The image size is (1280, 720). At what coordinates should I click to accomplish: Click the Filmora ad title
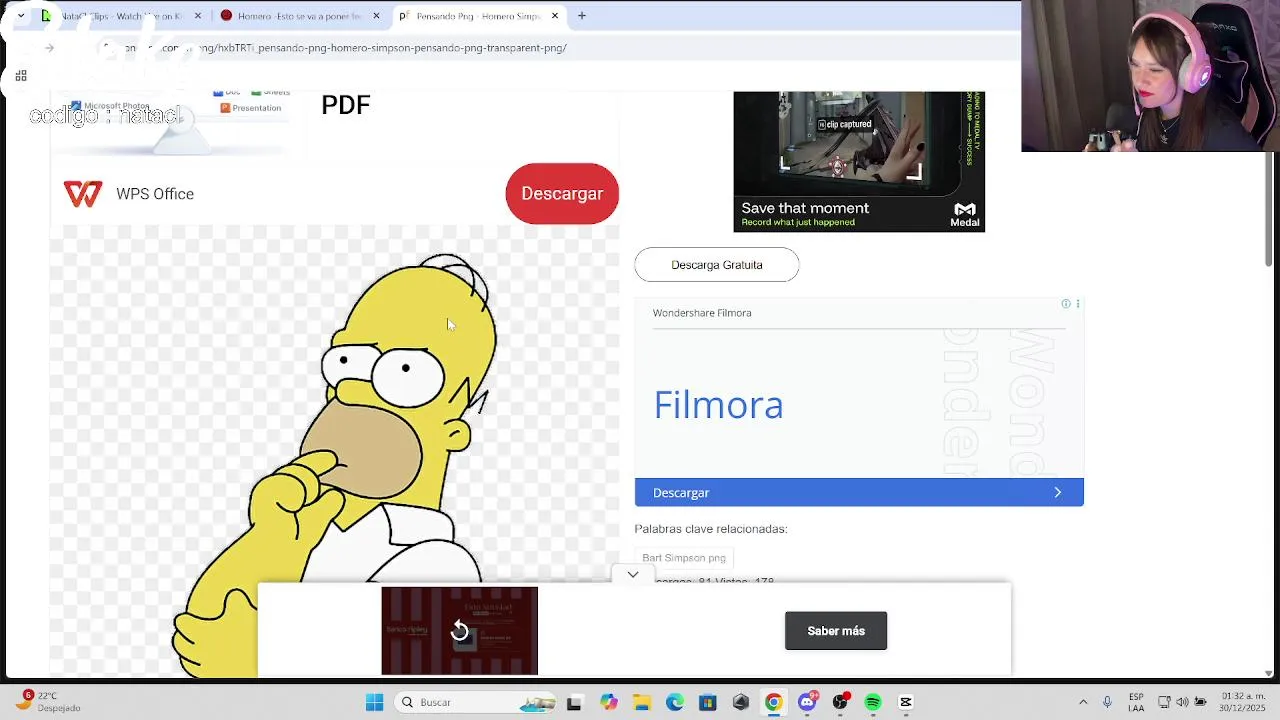[x=718, y=405]
